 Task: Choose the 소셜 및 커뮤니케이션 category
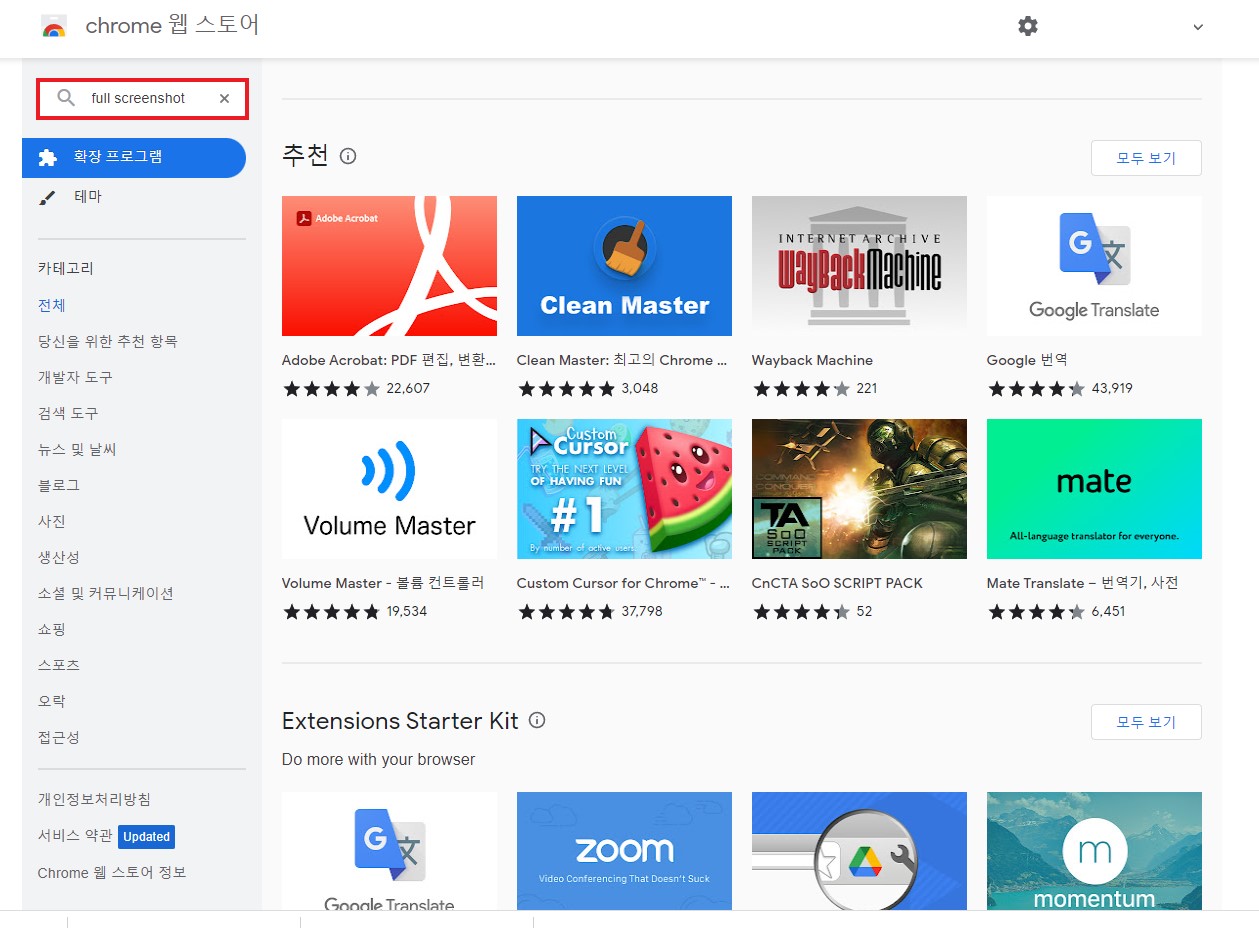[106, 593]
